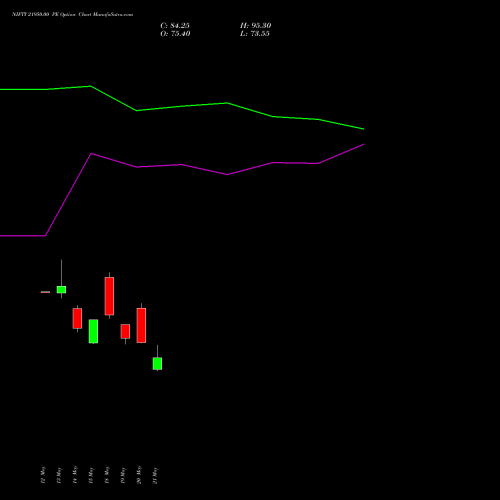Click the 21 May date axis label
Image resolution: width=500 pixels, height=500 pixels.
click(x=155, y=475)
